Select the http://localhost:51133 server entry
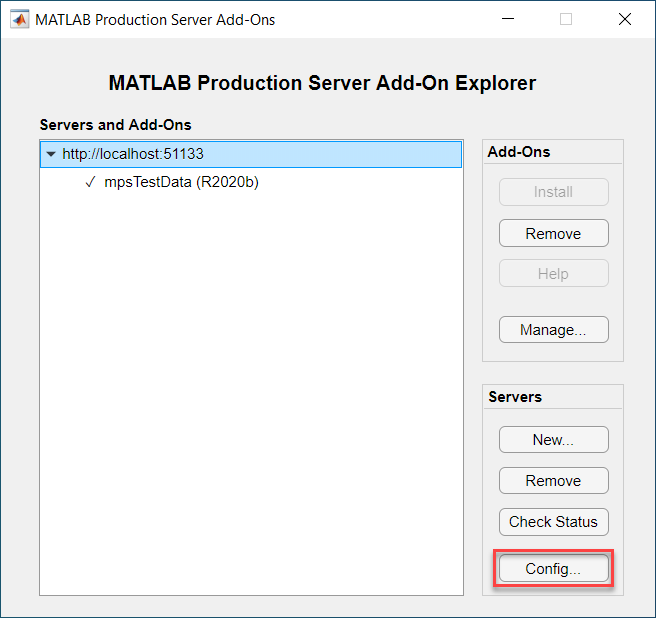656x618 pixels. pos(251,154)
